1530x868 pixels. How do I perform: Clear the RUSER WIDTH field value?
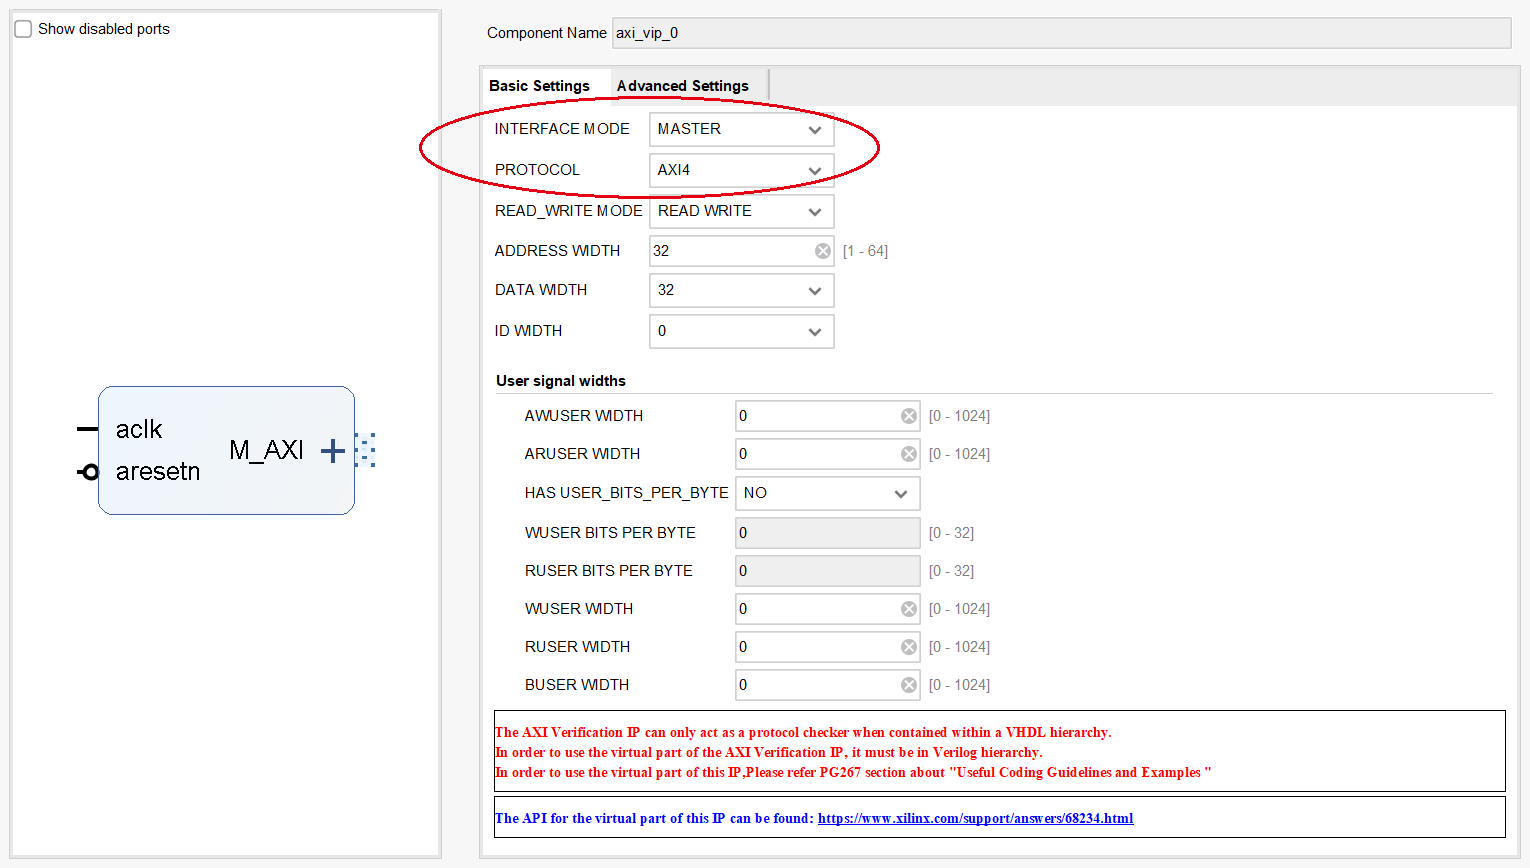tap(908, 647)
